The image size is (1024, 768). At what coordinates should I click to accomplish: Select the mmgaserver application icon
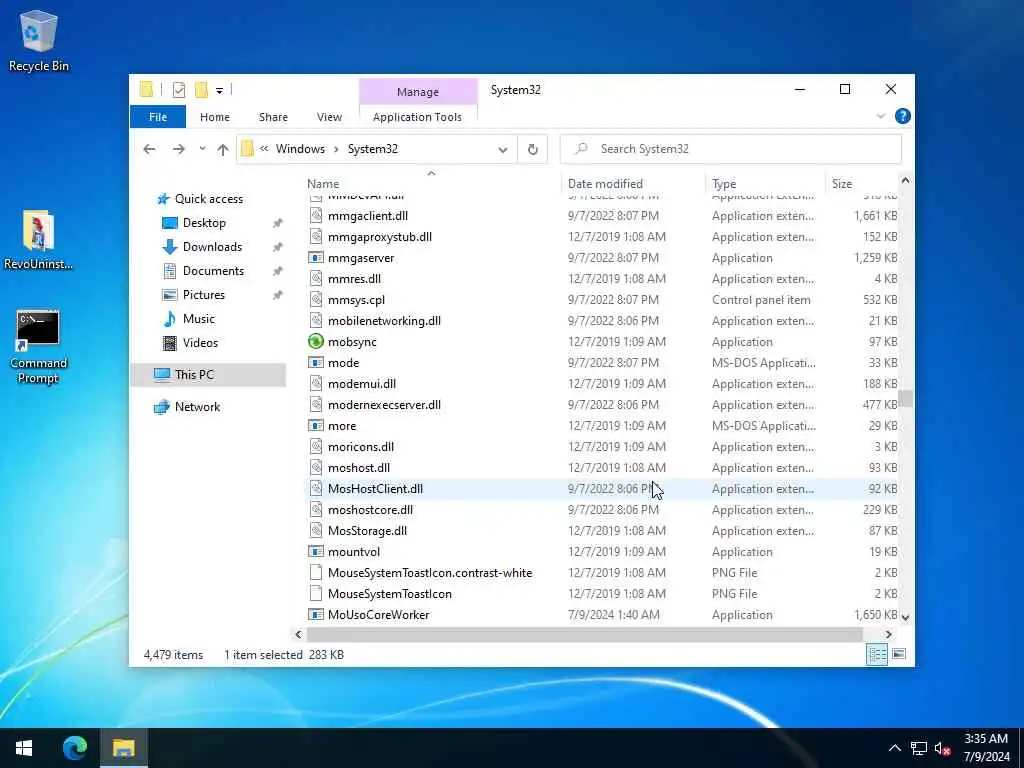316,258
